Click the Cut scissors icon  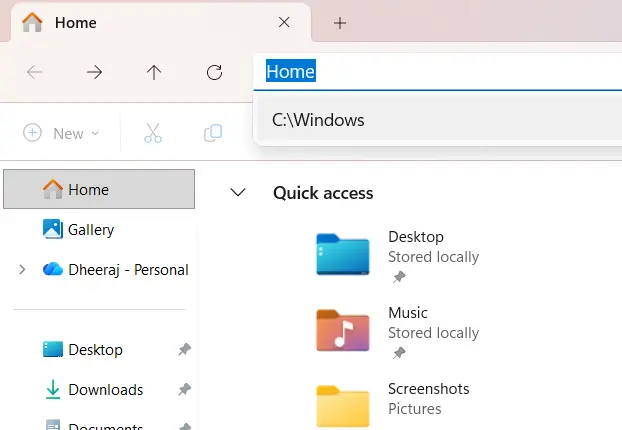pos(153,133)
